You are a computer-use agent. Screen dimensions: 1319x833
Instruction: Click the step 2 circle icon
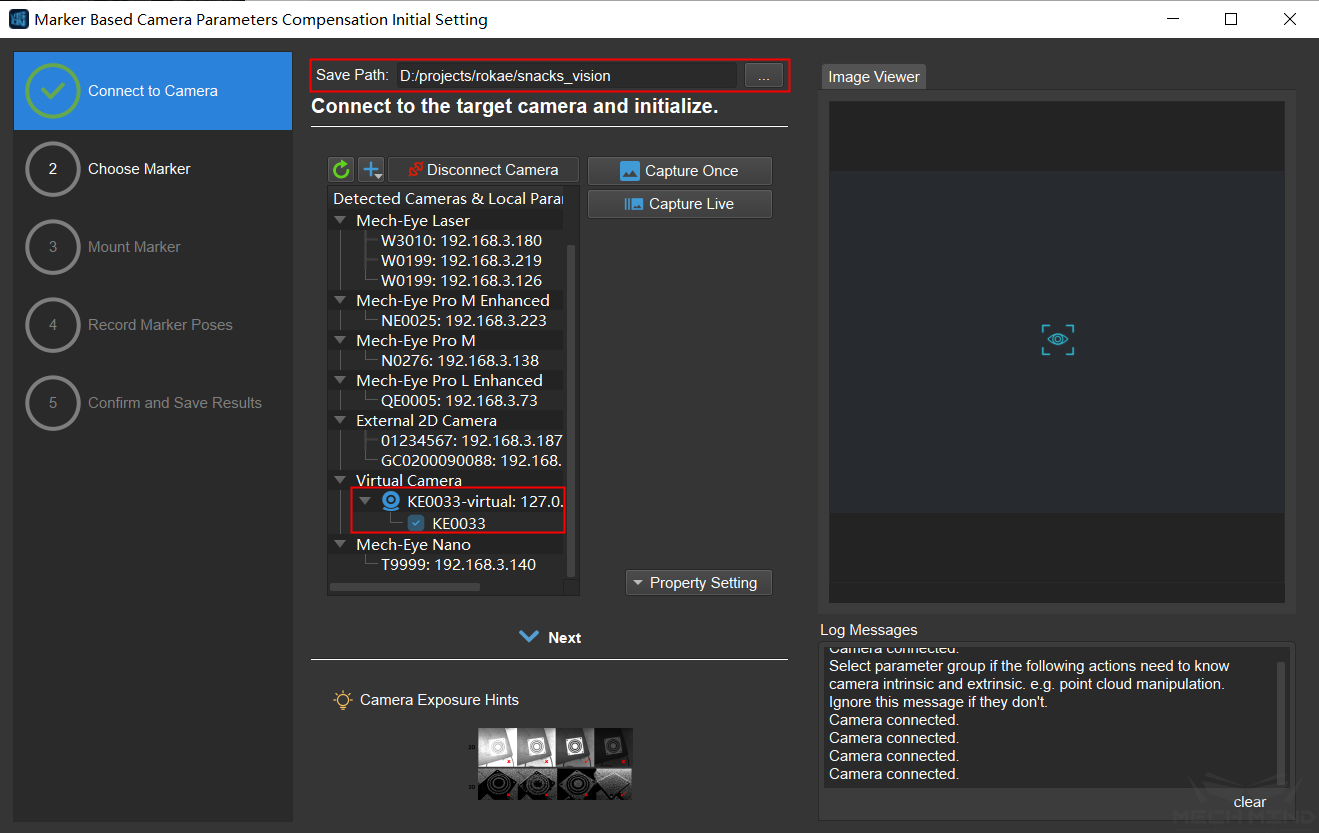[53, 169]
